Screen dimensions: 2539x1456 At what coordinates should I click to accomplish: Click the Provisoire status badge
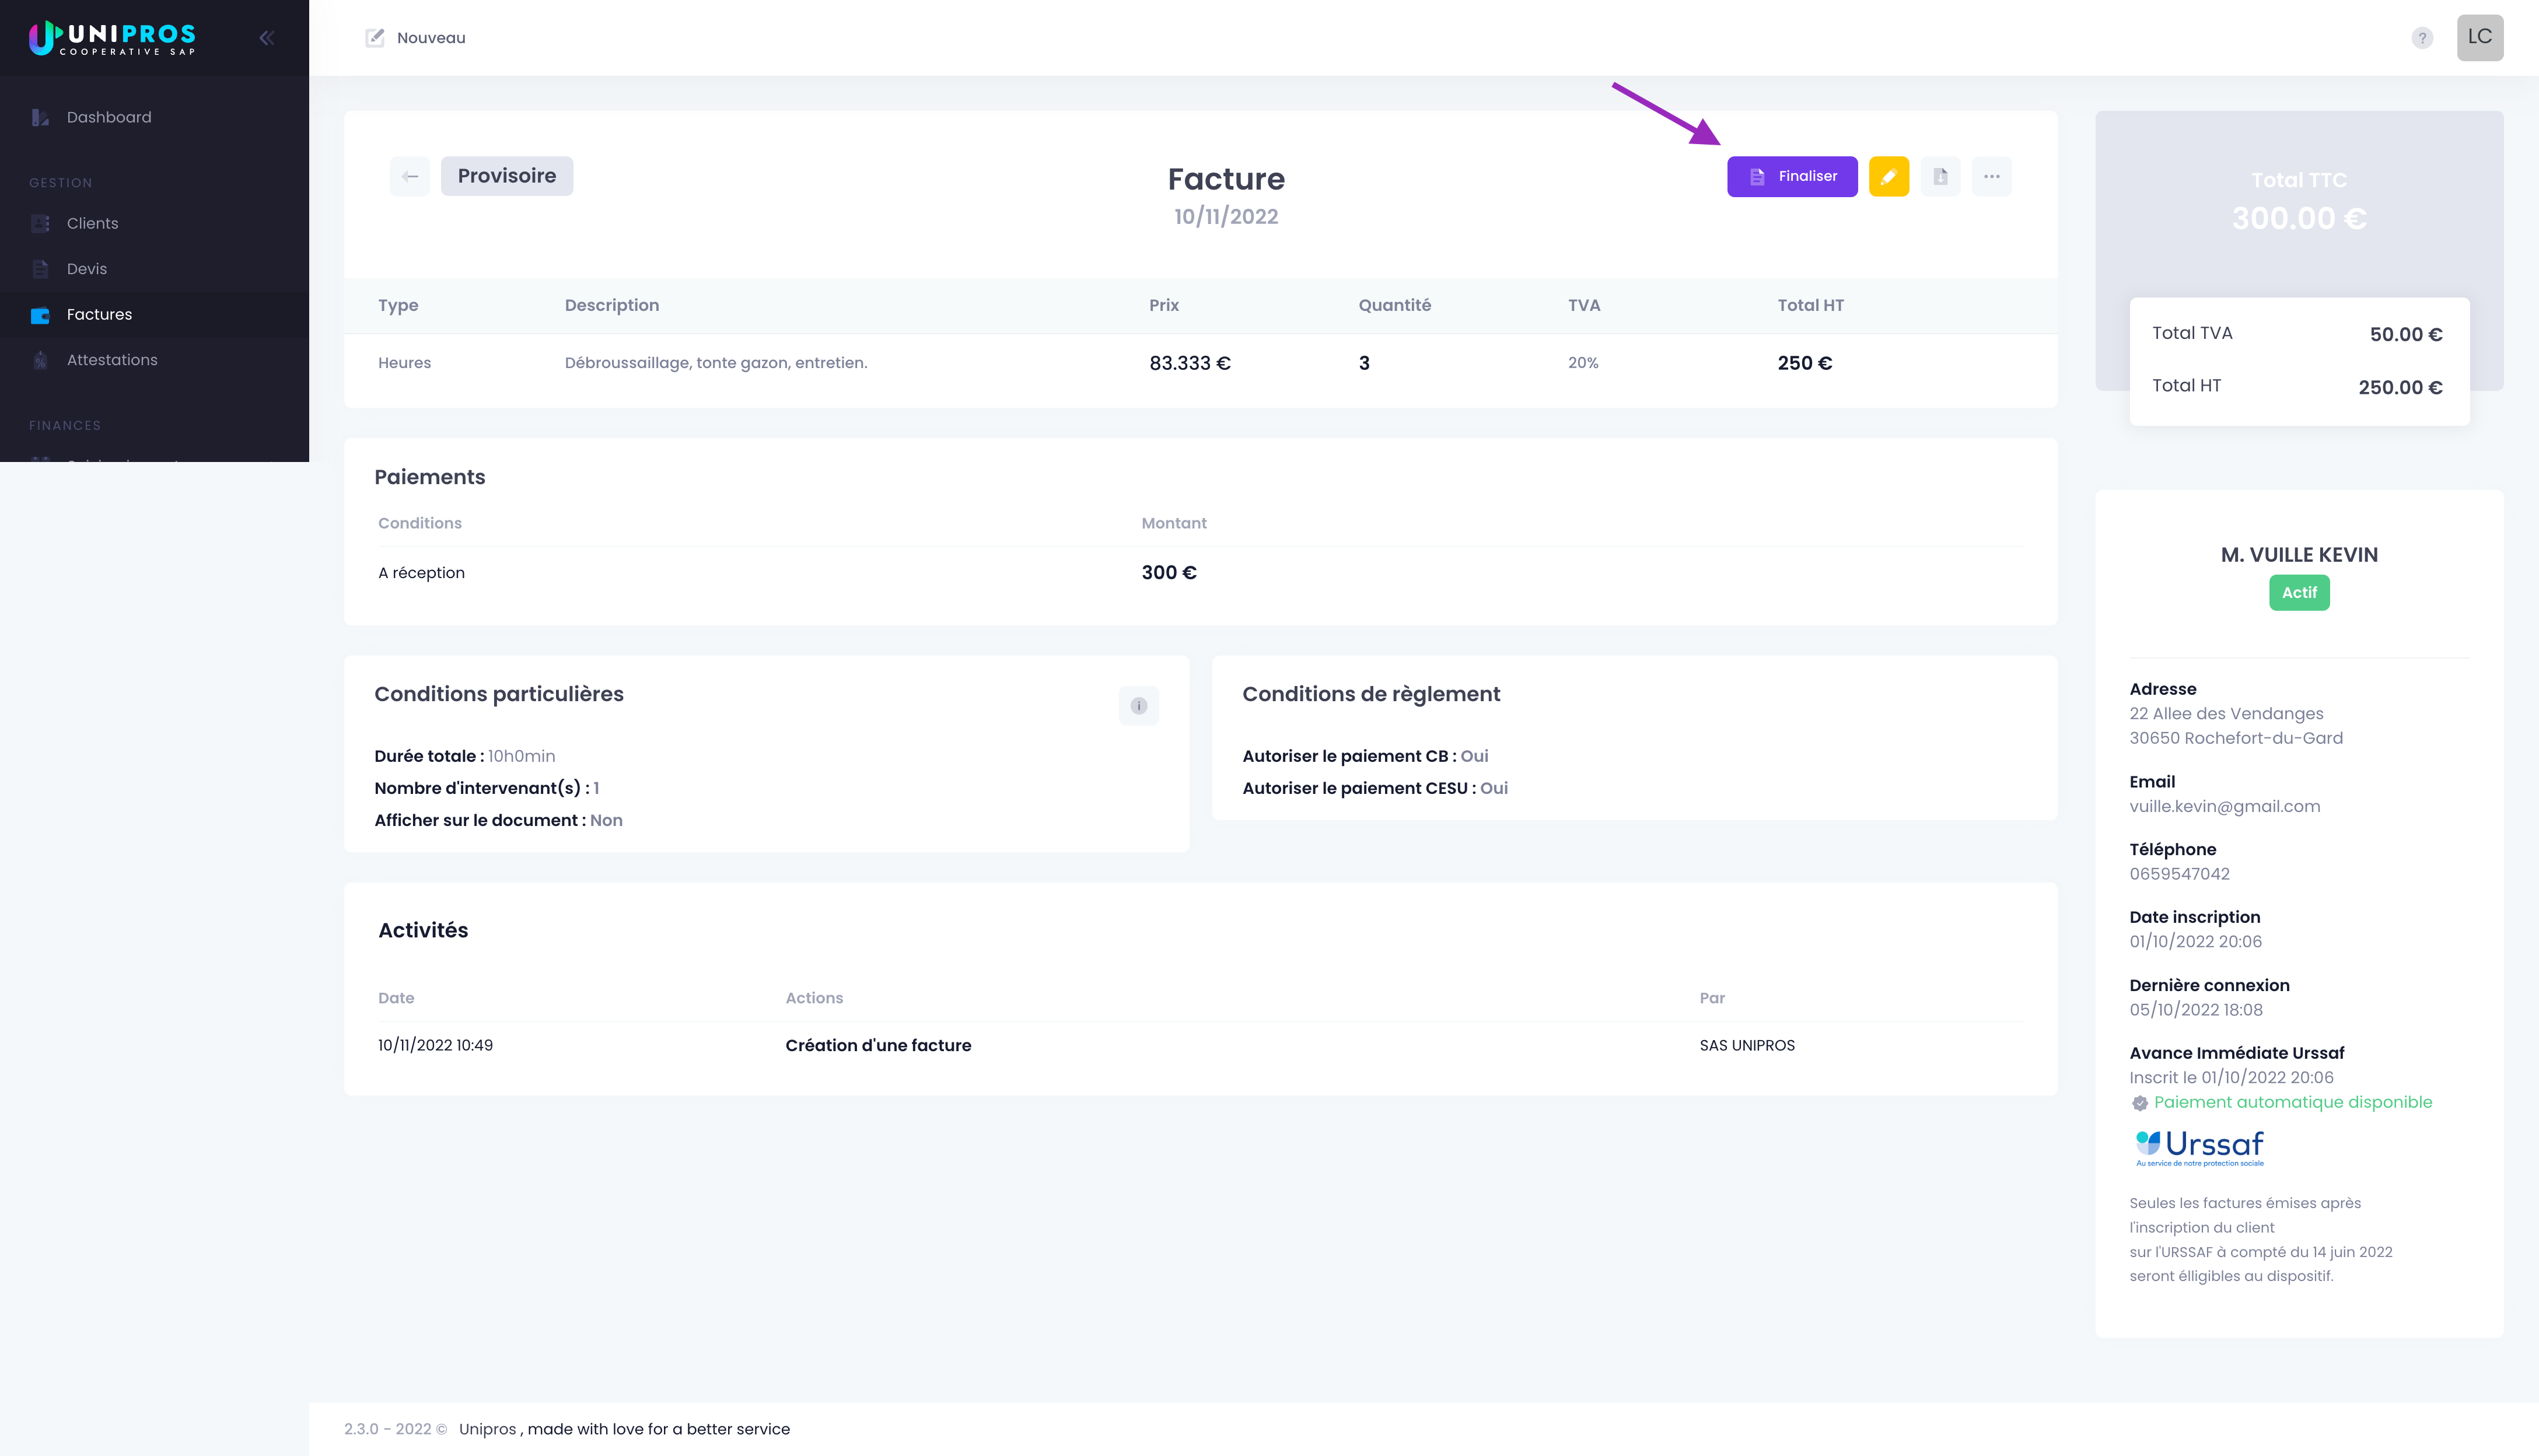click(x=507, y=176)
